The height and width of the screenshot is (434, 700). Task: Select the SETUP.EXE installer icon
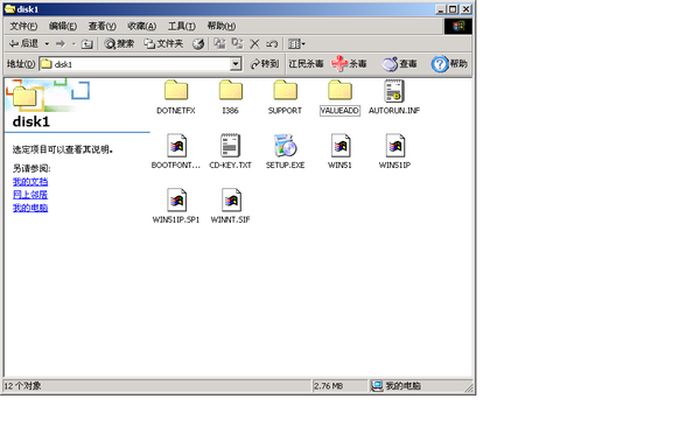tap(285, 146)
